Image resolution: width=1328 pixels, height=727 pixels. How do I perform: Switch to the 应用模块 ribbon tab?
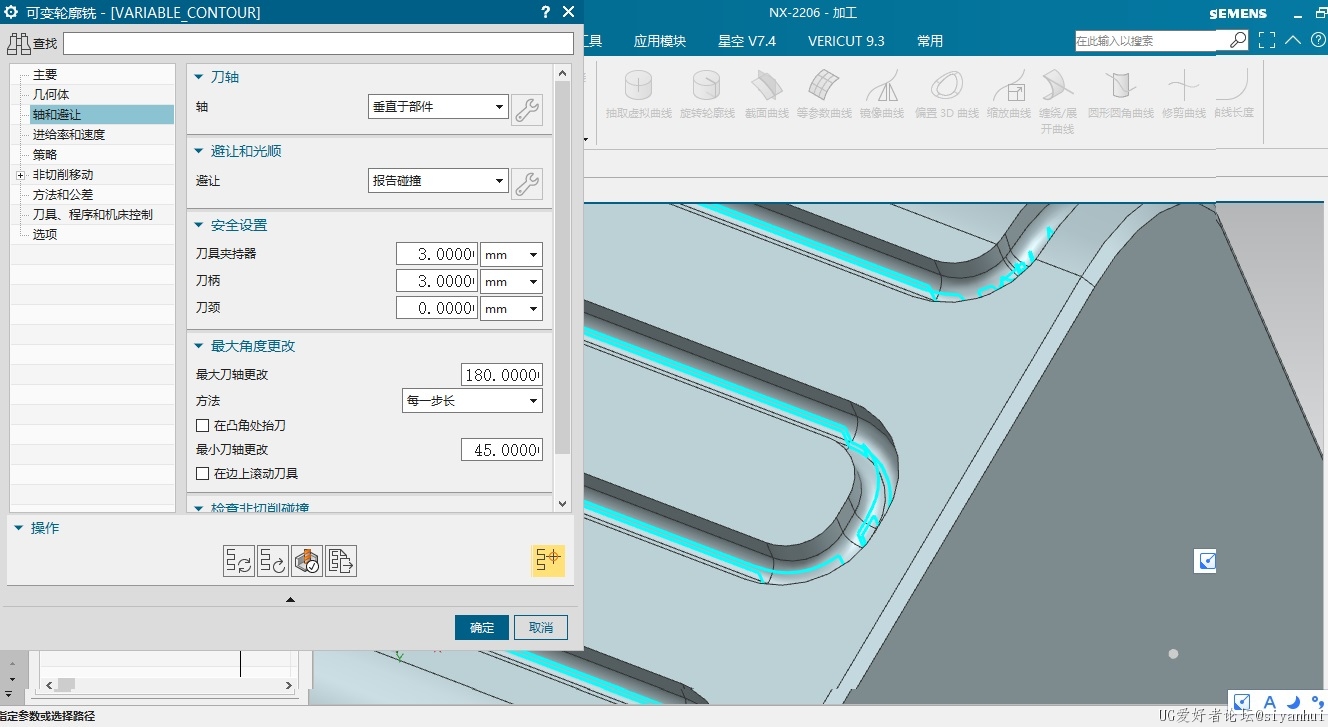tap(660, 41)
